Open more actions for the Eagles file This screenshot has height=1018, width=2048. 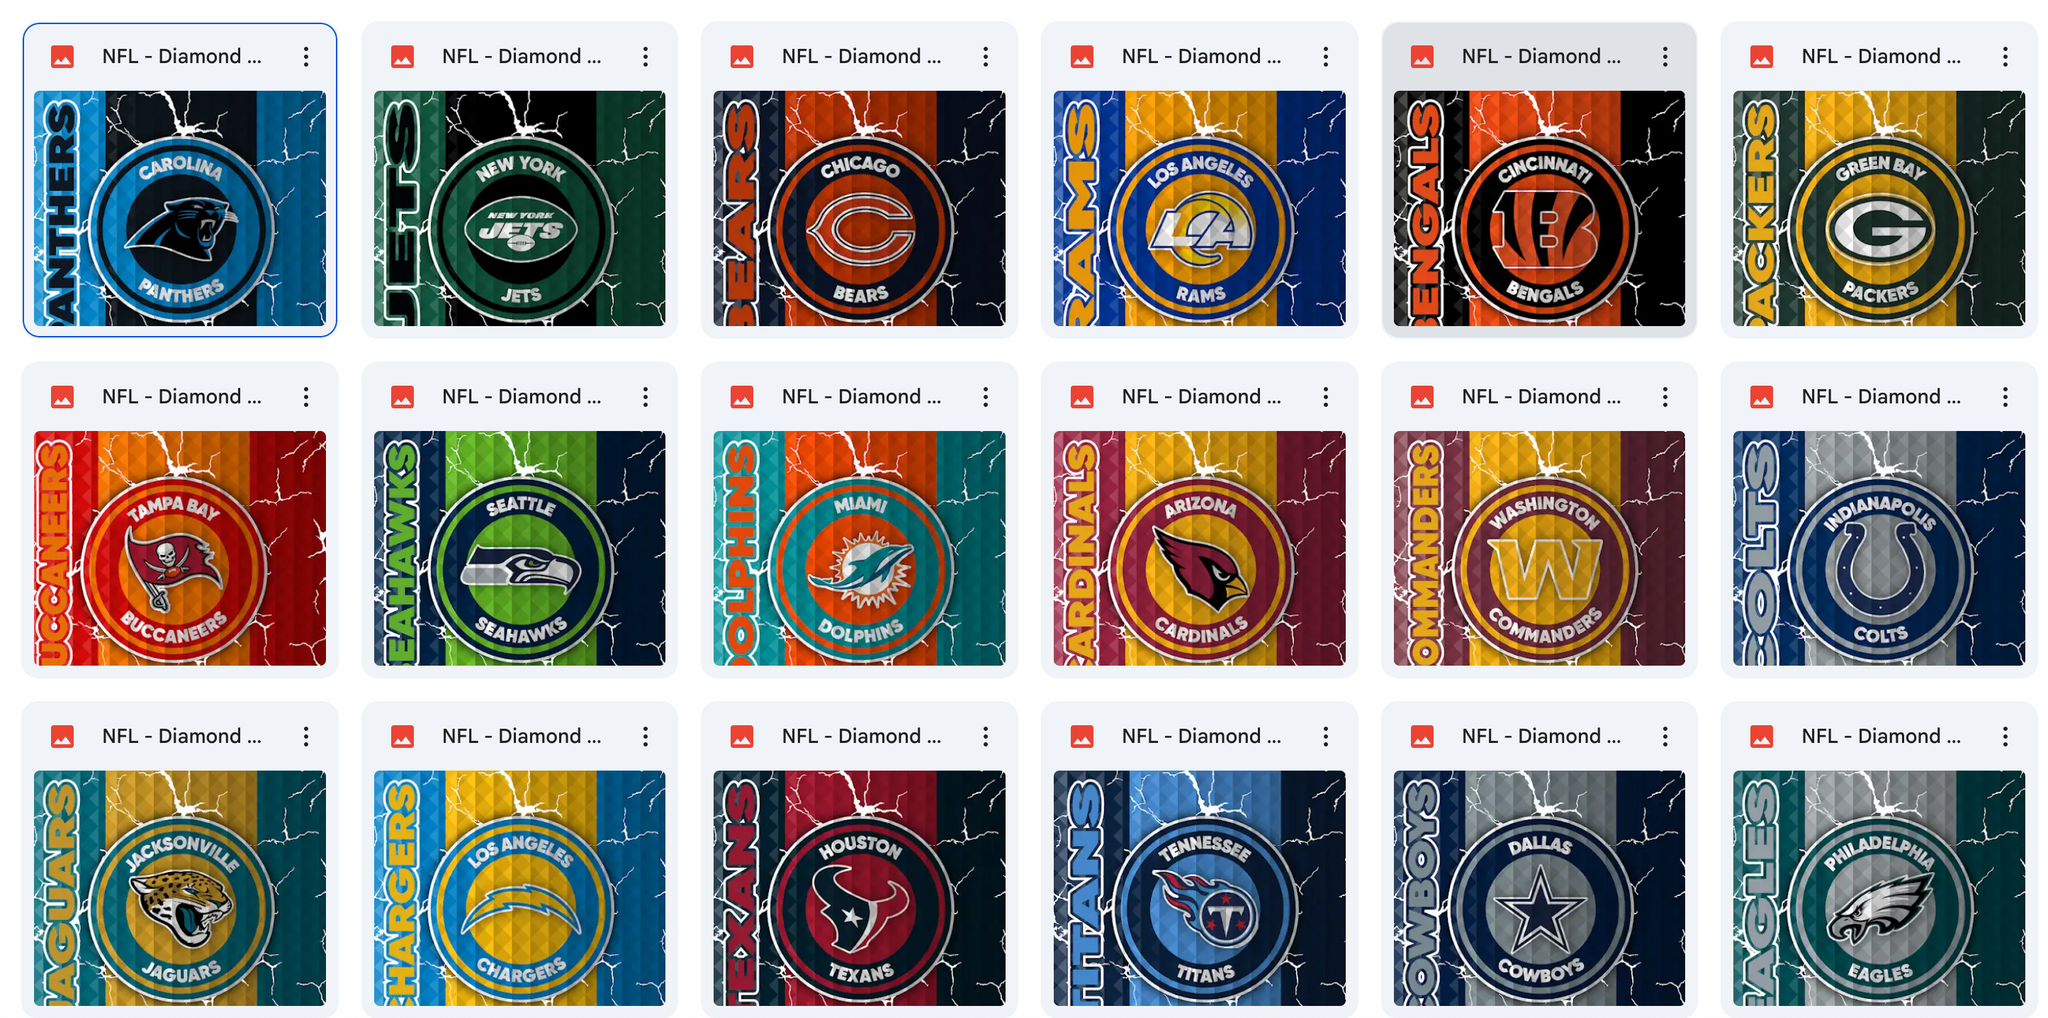(2005, 737)
